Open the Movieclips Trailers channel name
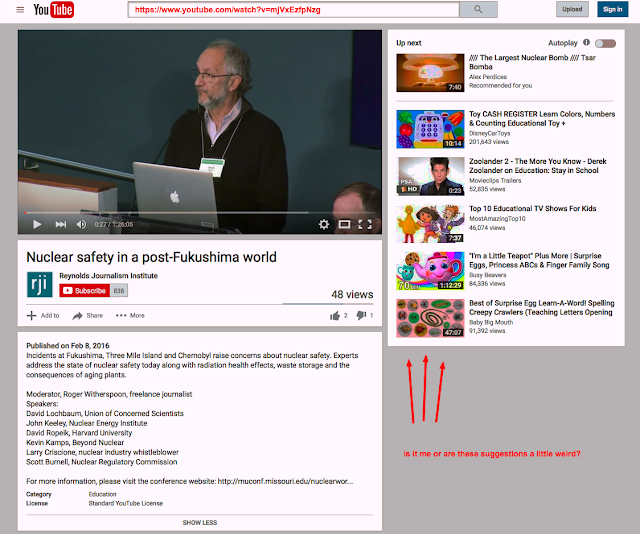 point(495,180)
